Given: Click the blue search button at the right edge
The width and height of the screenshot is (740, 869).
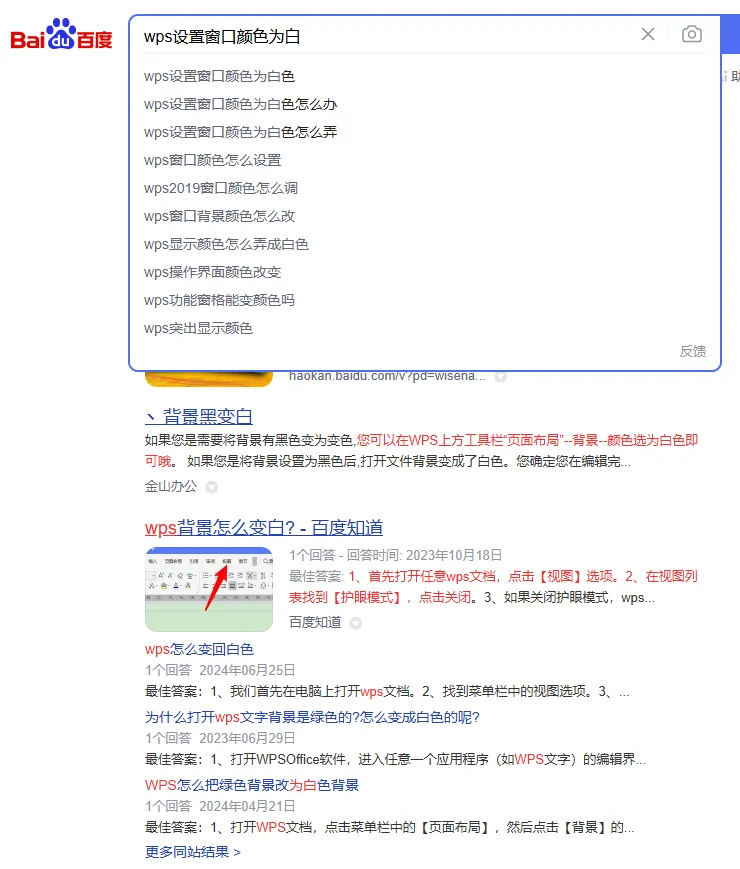Looking at the screenshot, I should pyautogui.click(x=730, y=34).
